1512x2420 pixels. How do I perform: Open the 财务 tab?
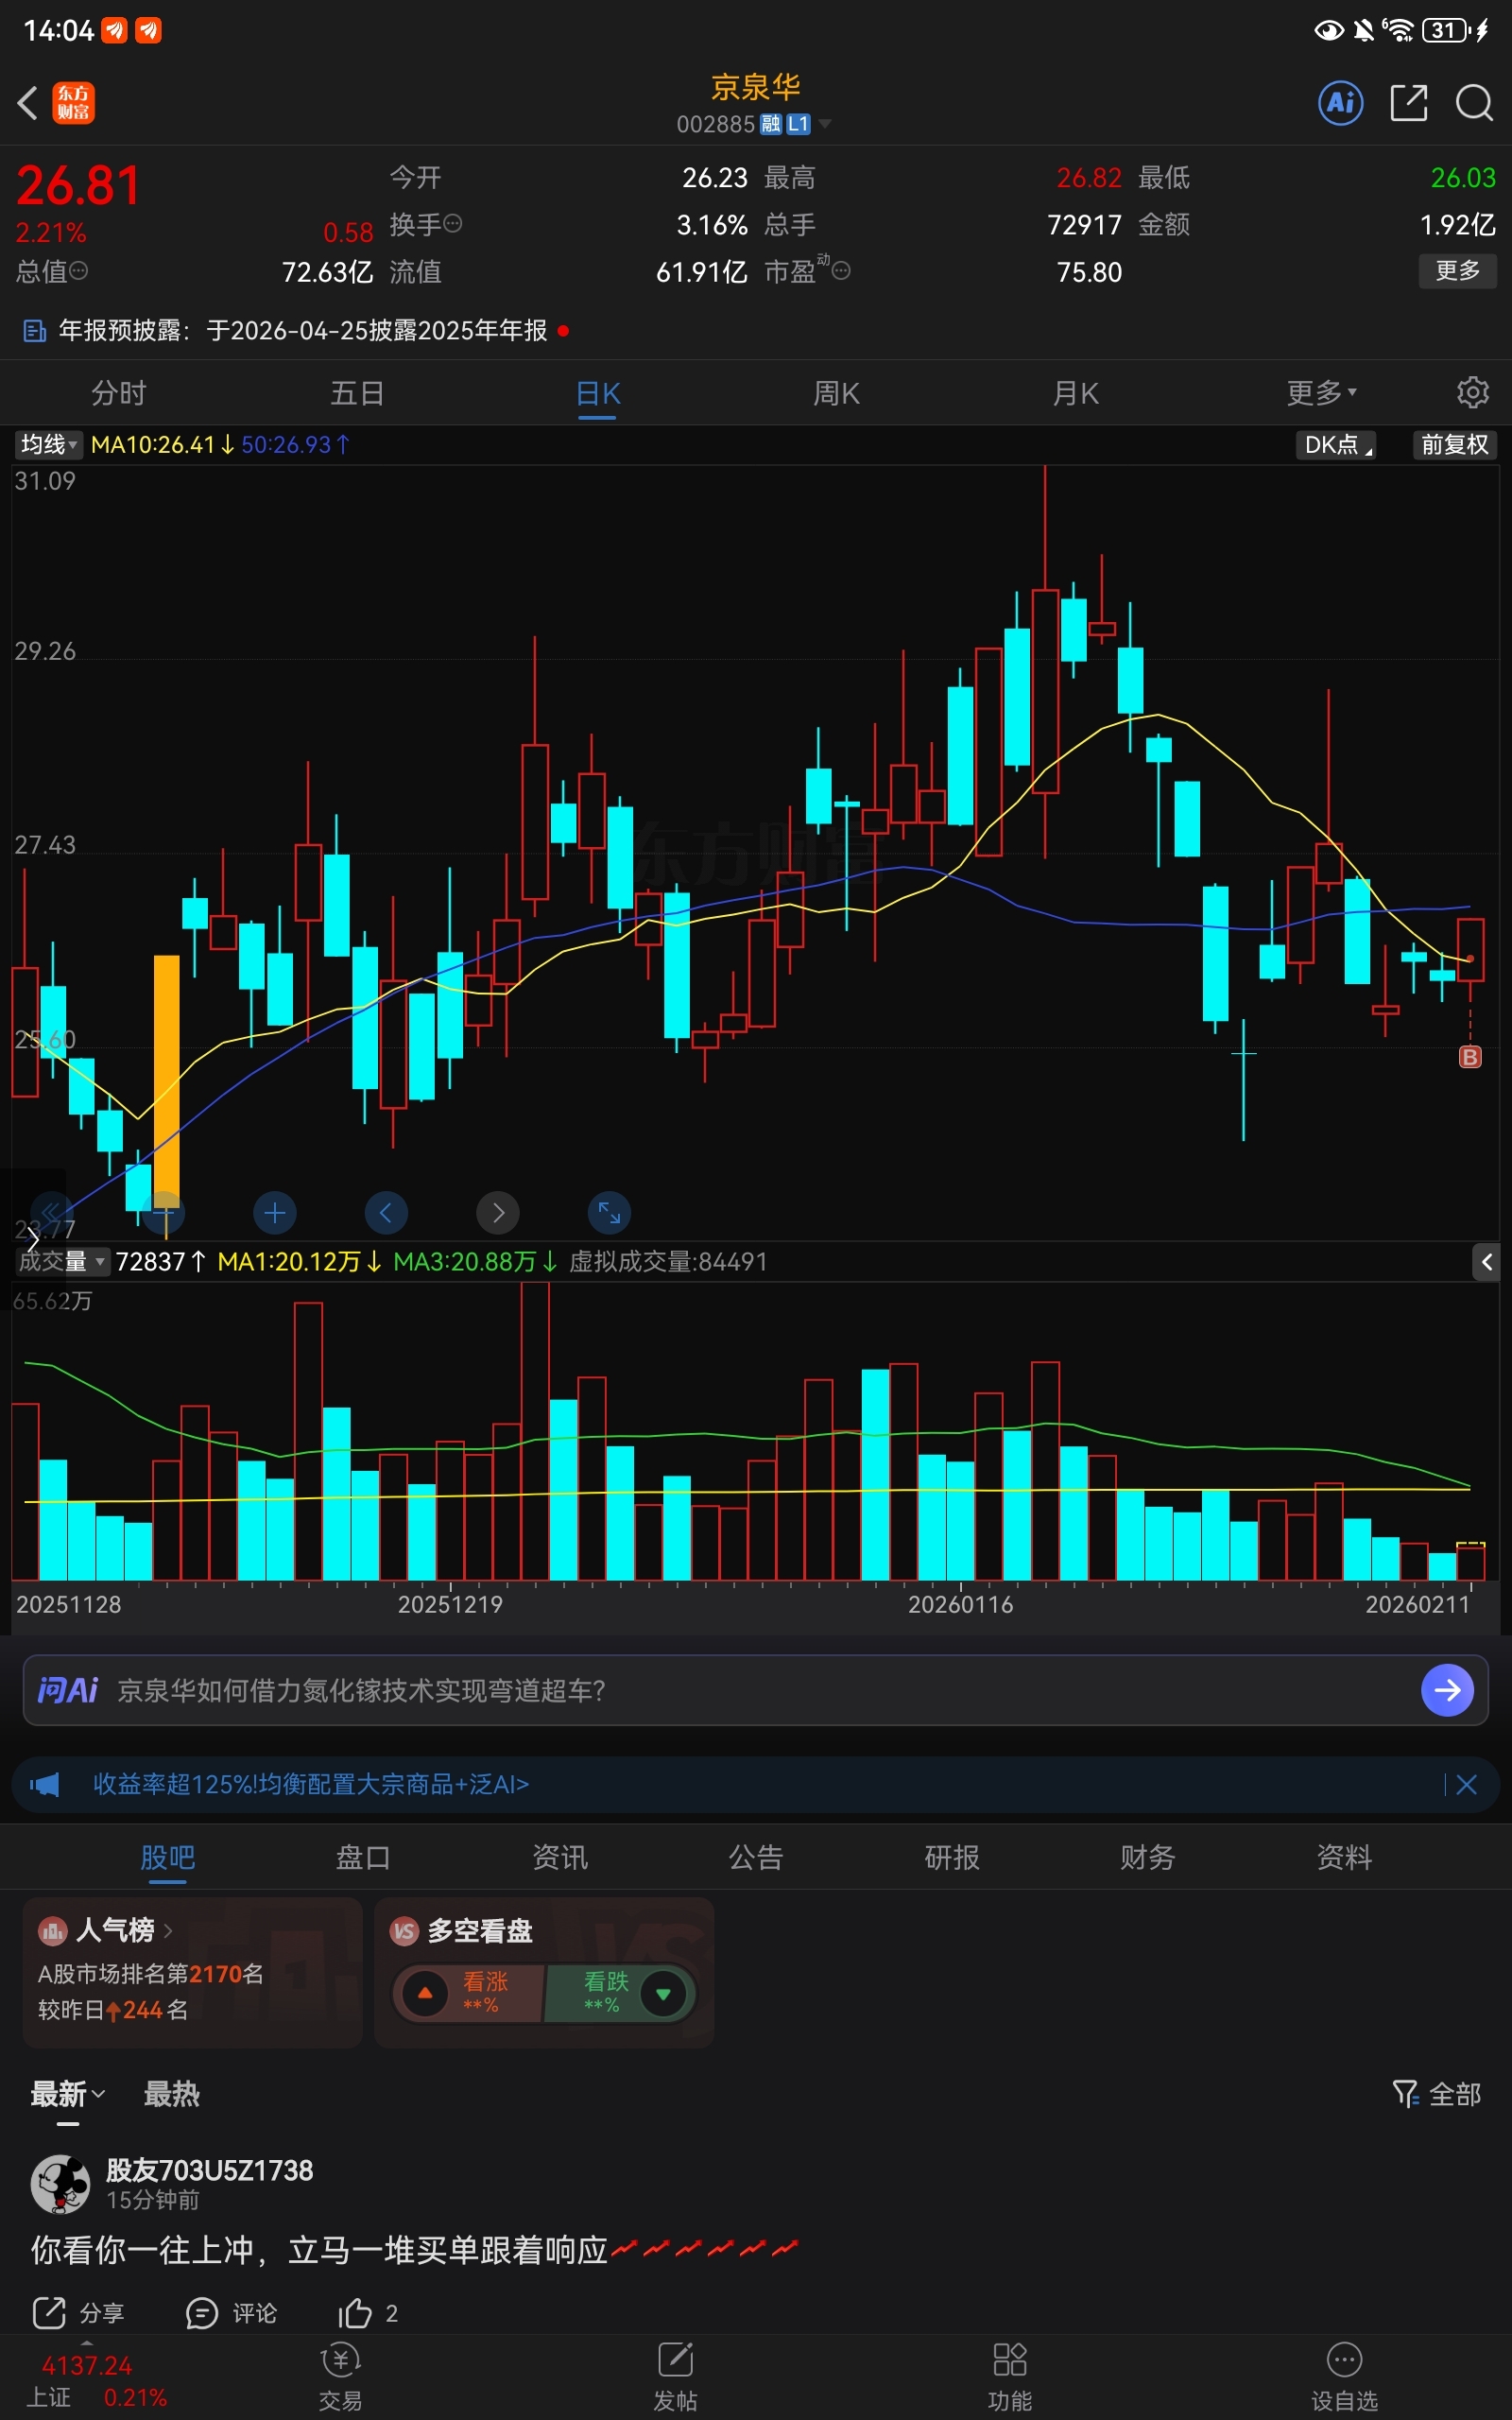click(1148, 1857)
